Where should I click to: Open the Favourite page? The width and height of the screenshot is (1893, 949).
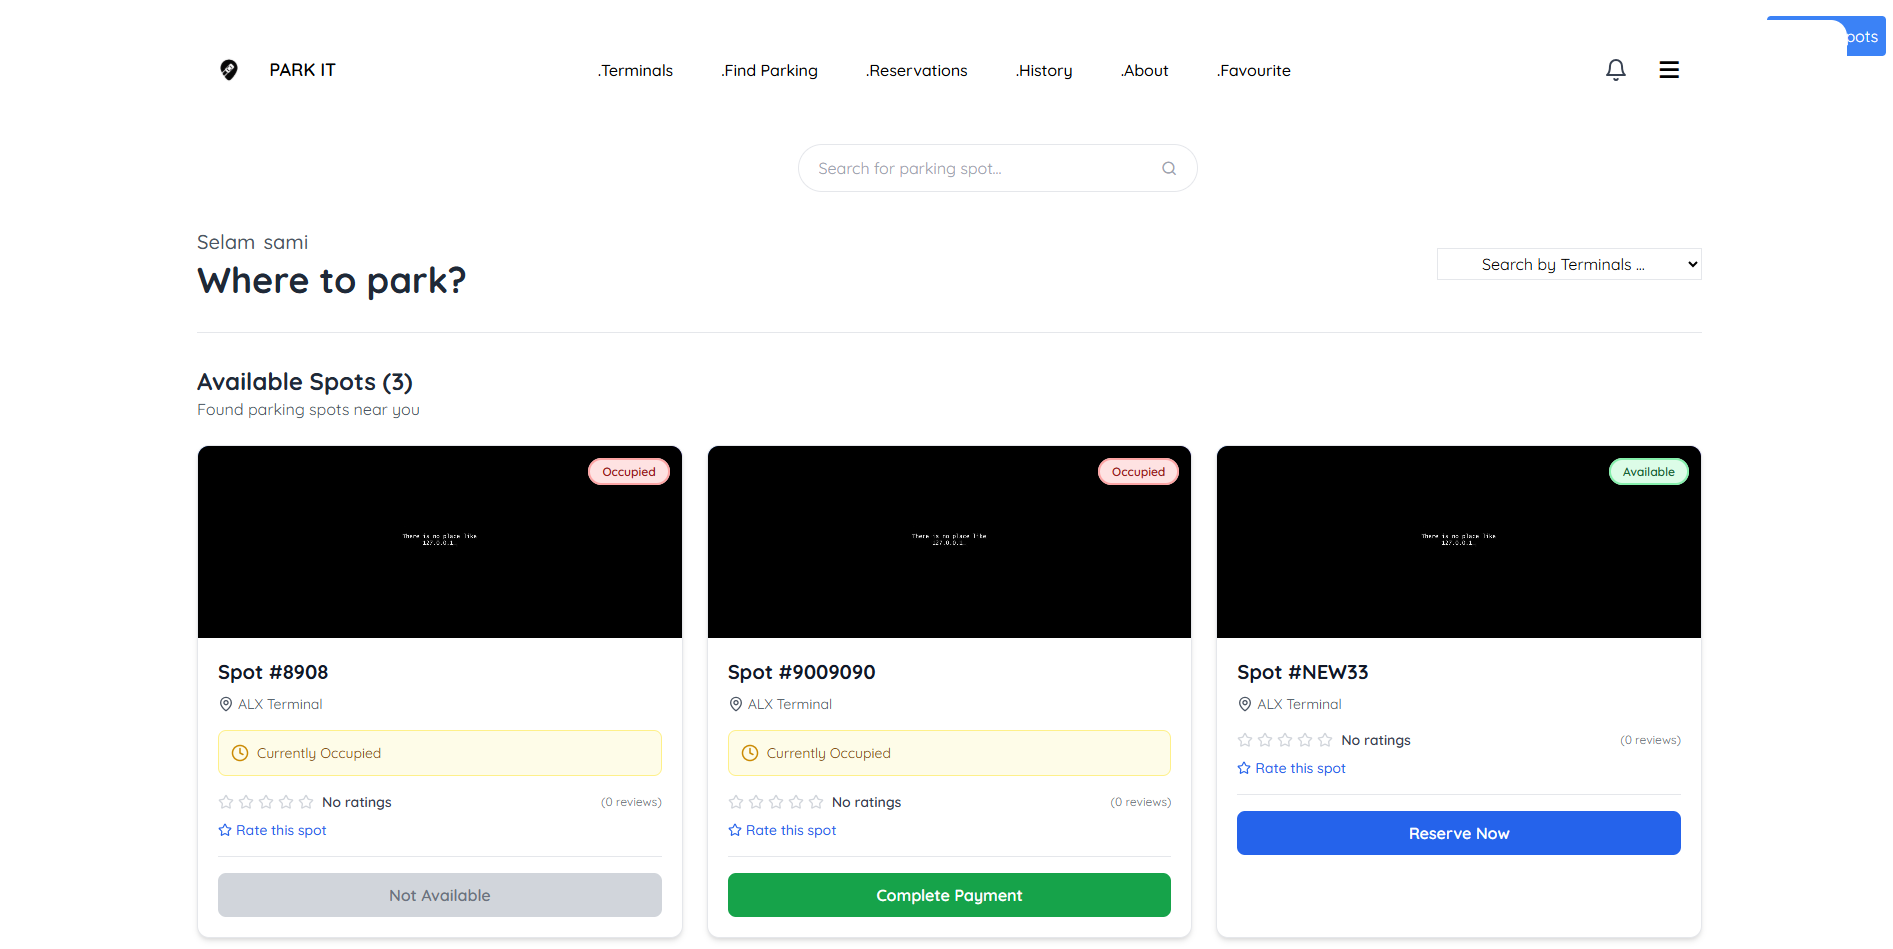(x=1254, y=70)
